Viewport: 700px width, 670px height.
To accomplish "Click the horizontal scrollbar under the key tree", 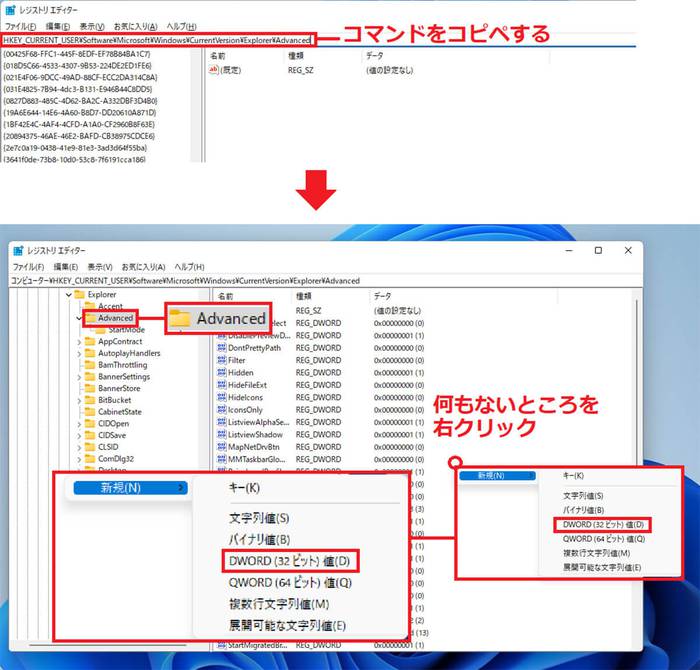I will [108, 645].
